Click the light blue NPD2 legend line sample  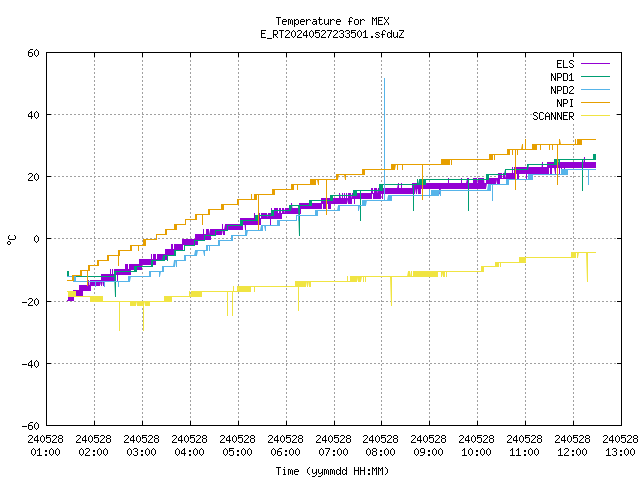click(x=595, y=90)
